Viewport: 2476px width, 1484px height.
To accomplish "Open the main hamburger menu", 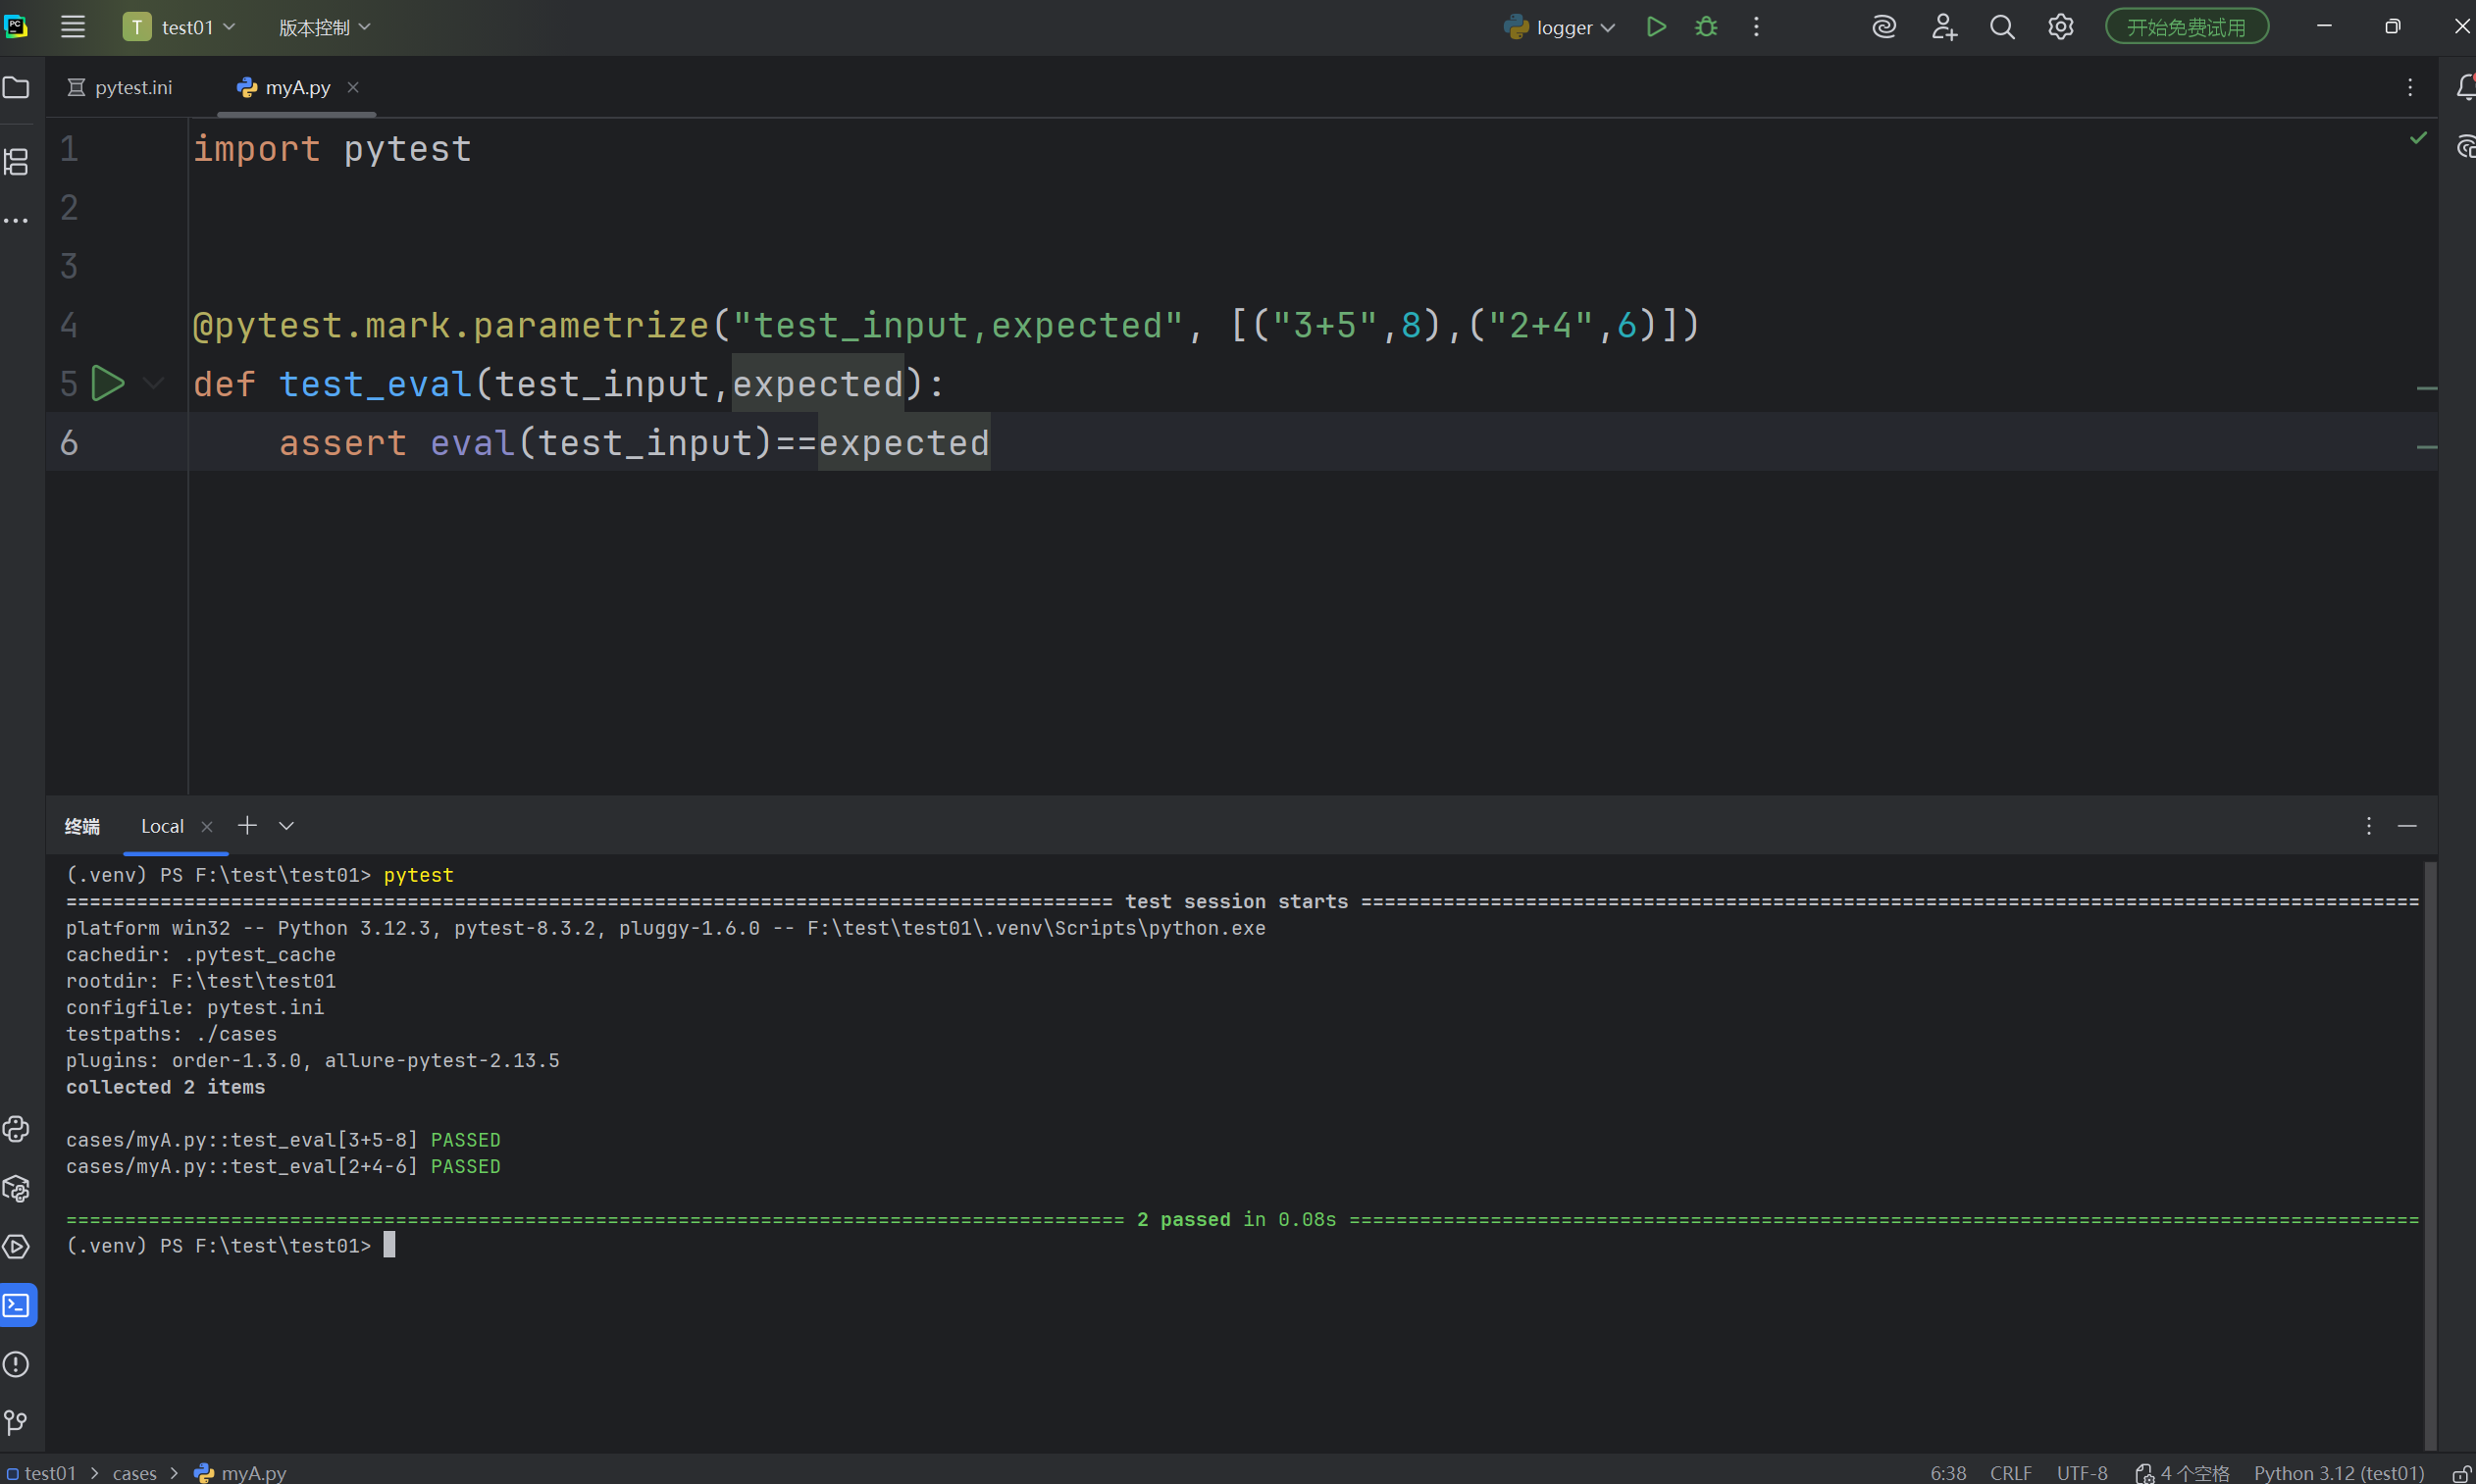I will click(73, 27).
